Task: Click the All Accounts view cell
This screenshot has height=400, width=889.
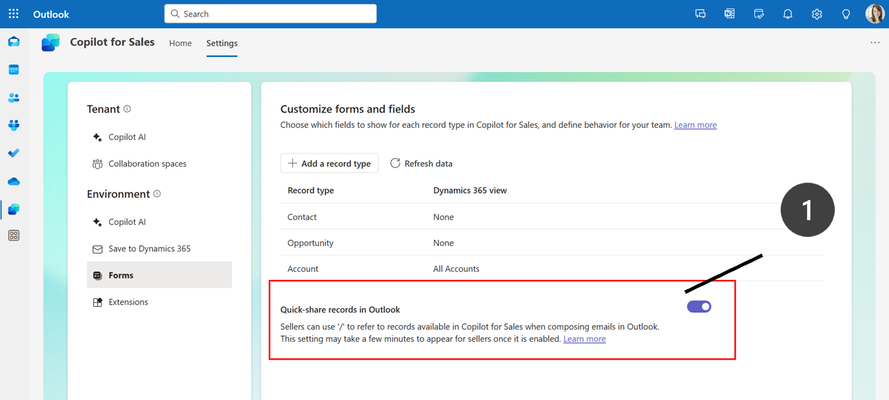Action: (456, 269)
